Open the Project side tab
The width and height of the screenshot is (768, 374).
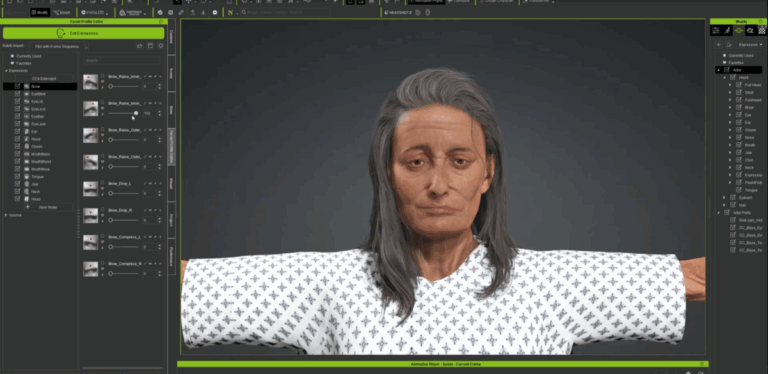point(171,220)
